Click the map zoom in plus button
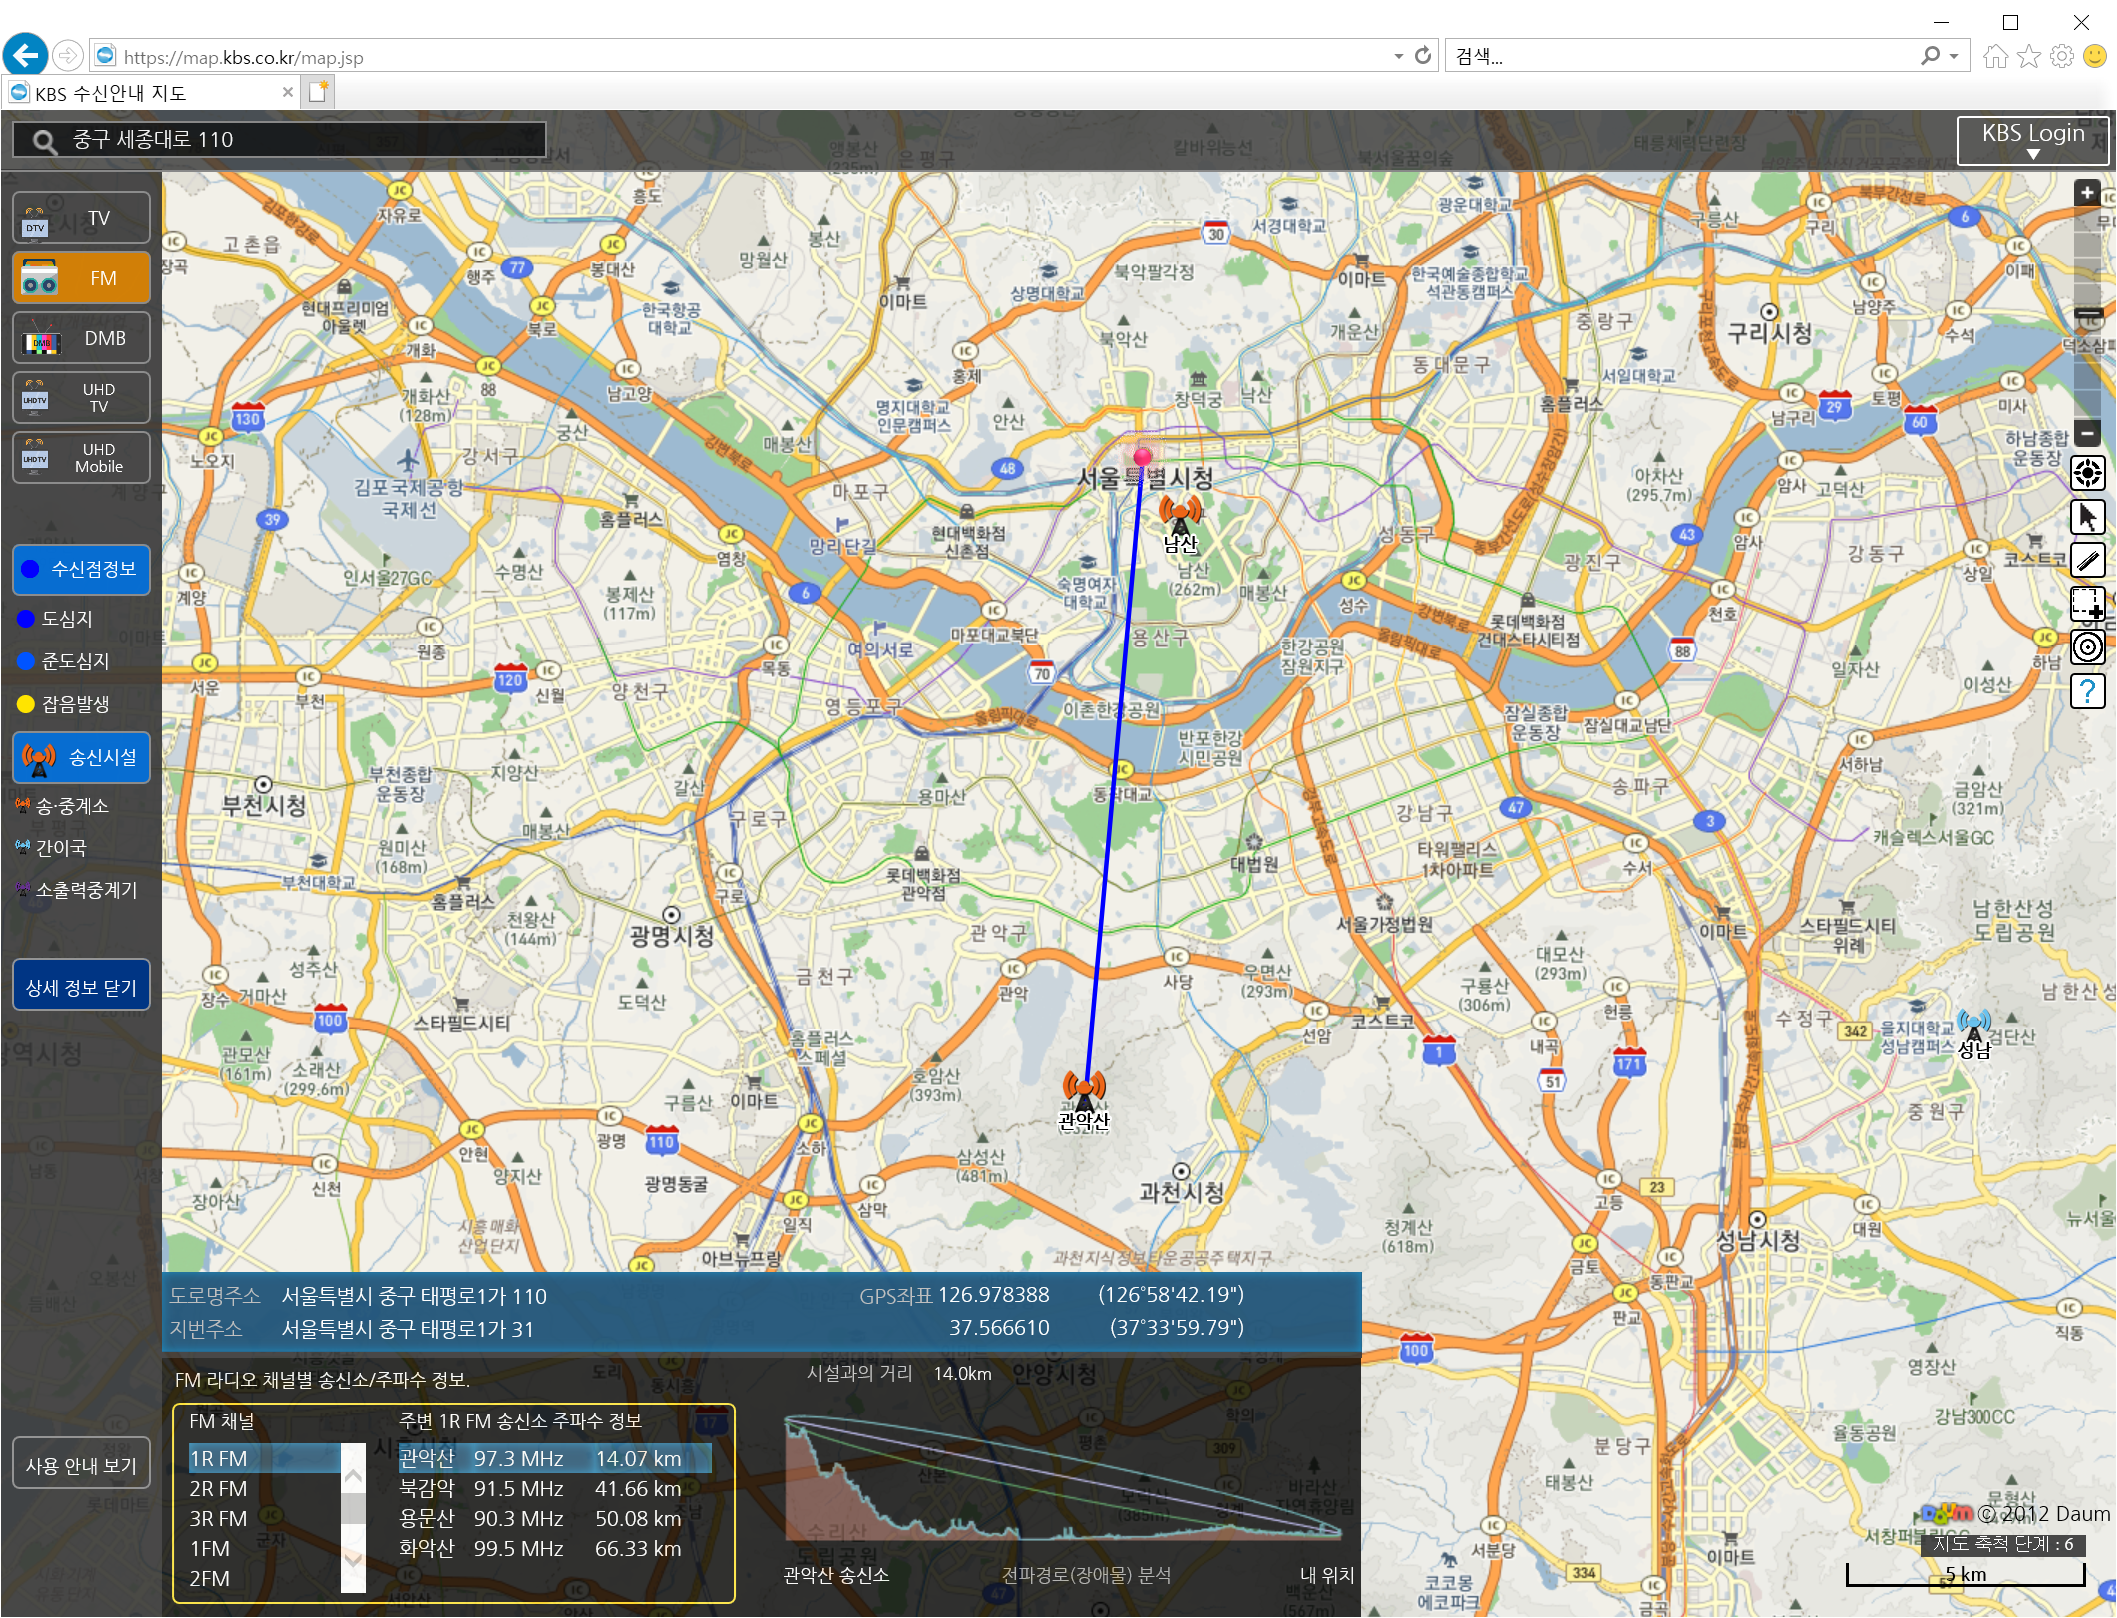 [x=2086, y=193]
